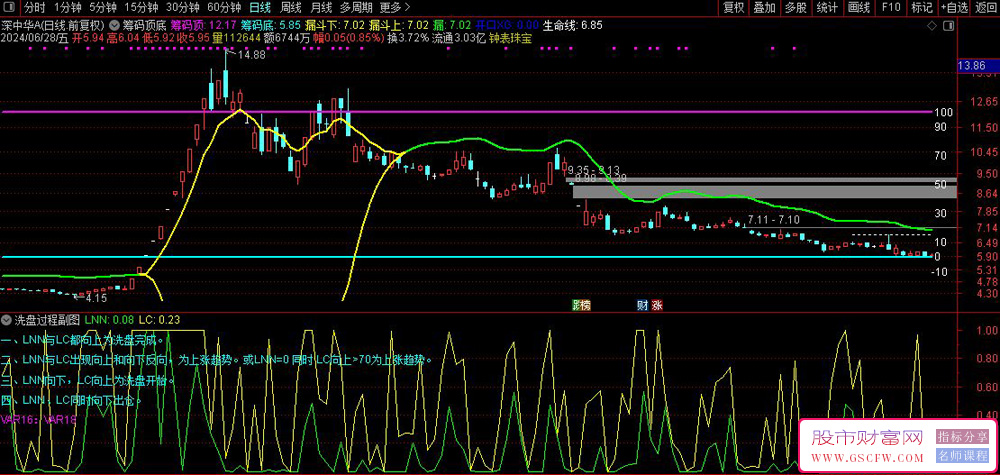Click the 流通3.03亿 float text
Screen dimensions: 1000x475
(x=459, y=38)
